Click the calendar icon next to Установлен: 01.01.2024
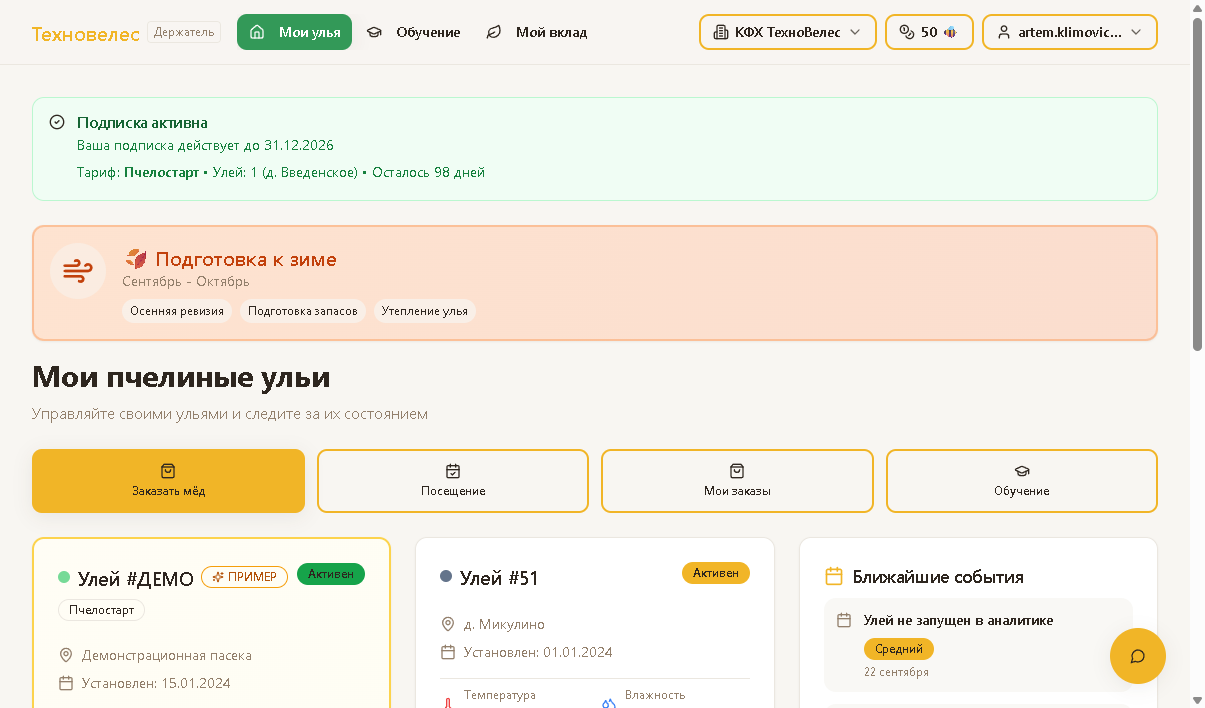 click(448, 652)
